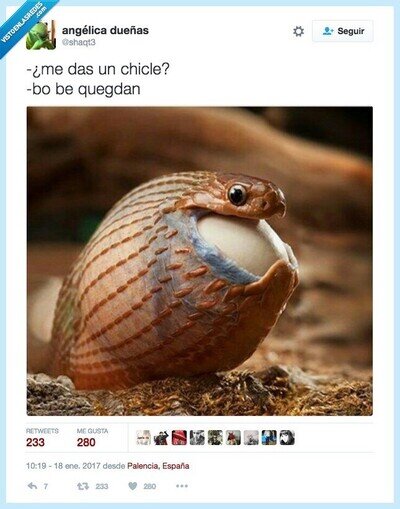Click the reply arrow icon
This screenshot has height=509, width=400.
click(32, 486)
